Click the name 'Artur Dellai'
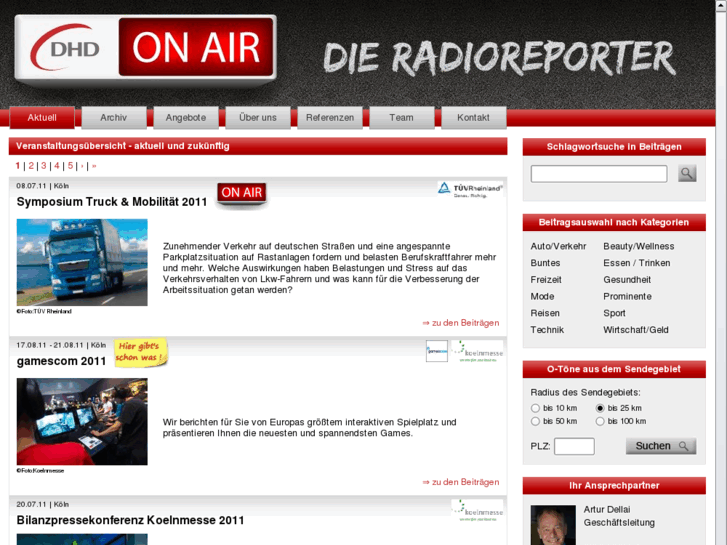This screenshot has width=727, height=545. point(607,509)
